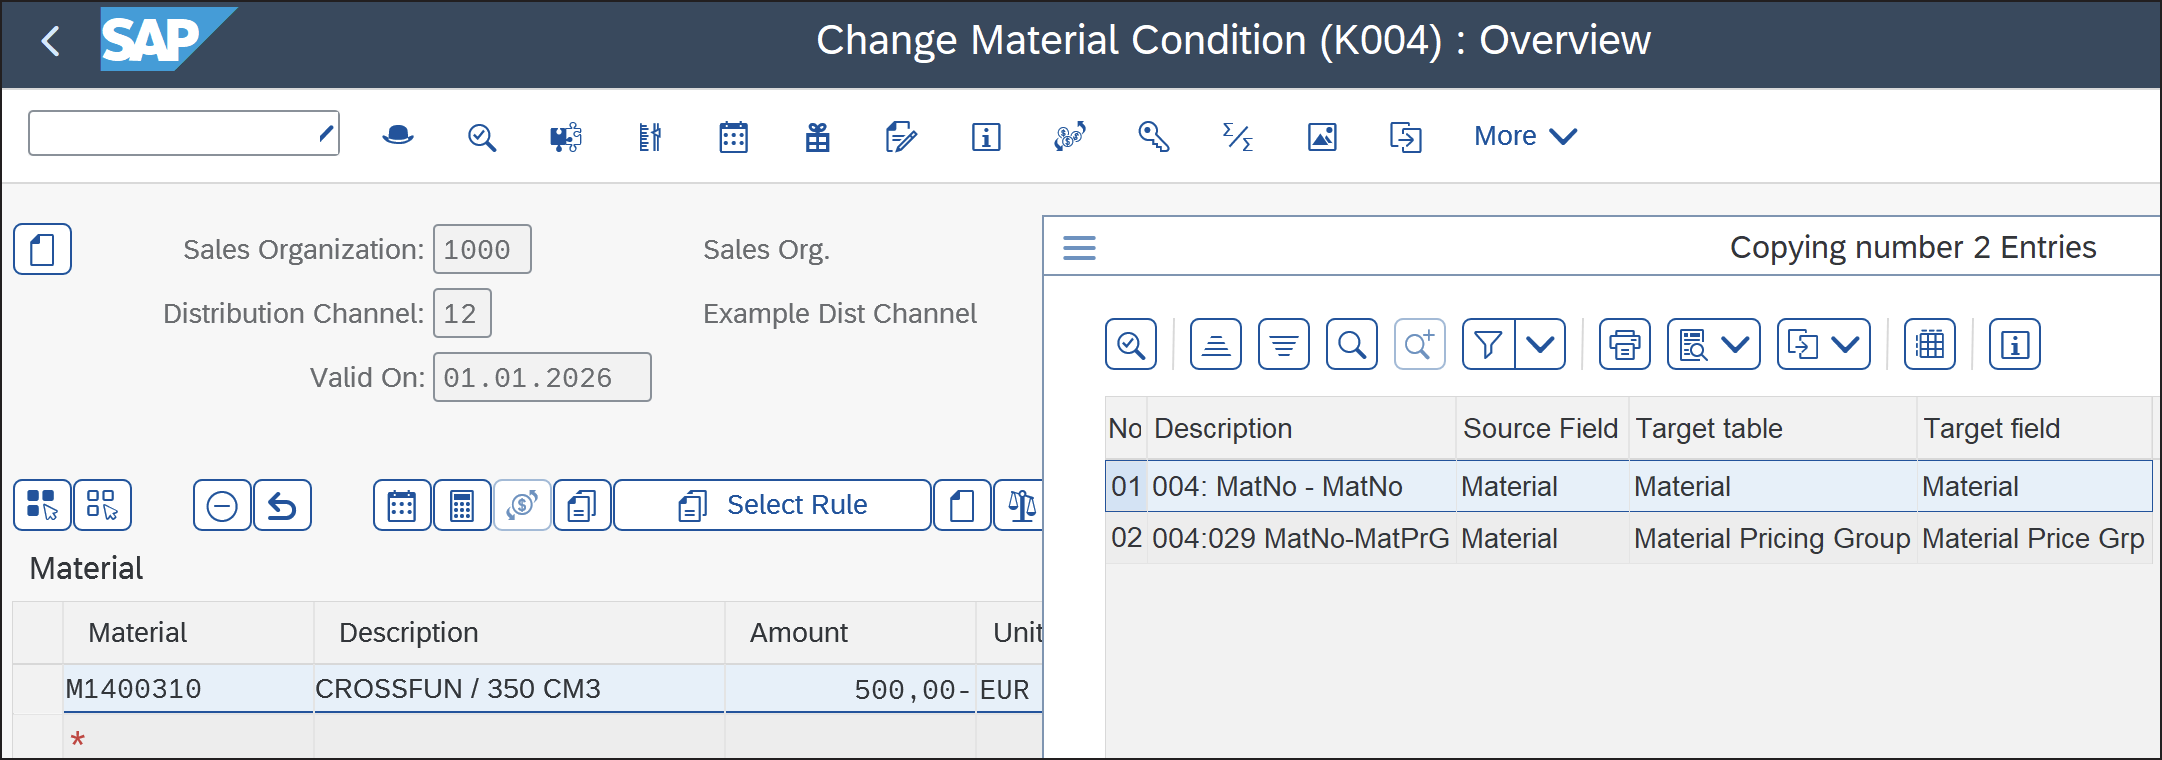This screenshot has width=2162, height=760.
Task: Click the blank page icon right of Select Rule
Action: coord(962,505)
